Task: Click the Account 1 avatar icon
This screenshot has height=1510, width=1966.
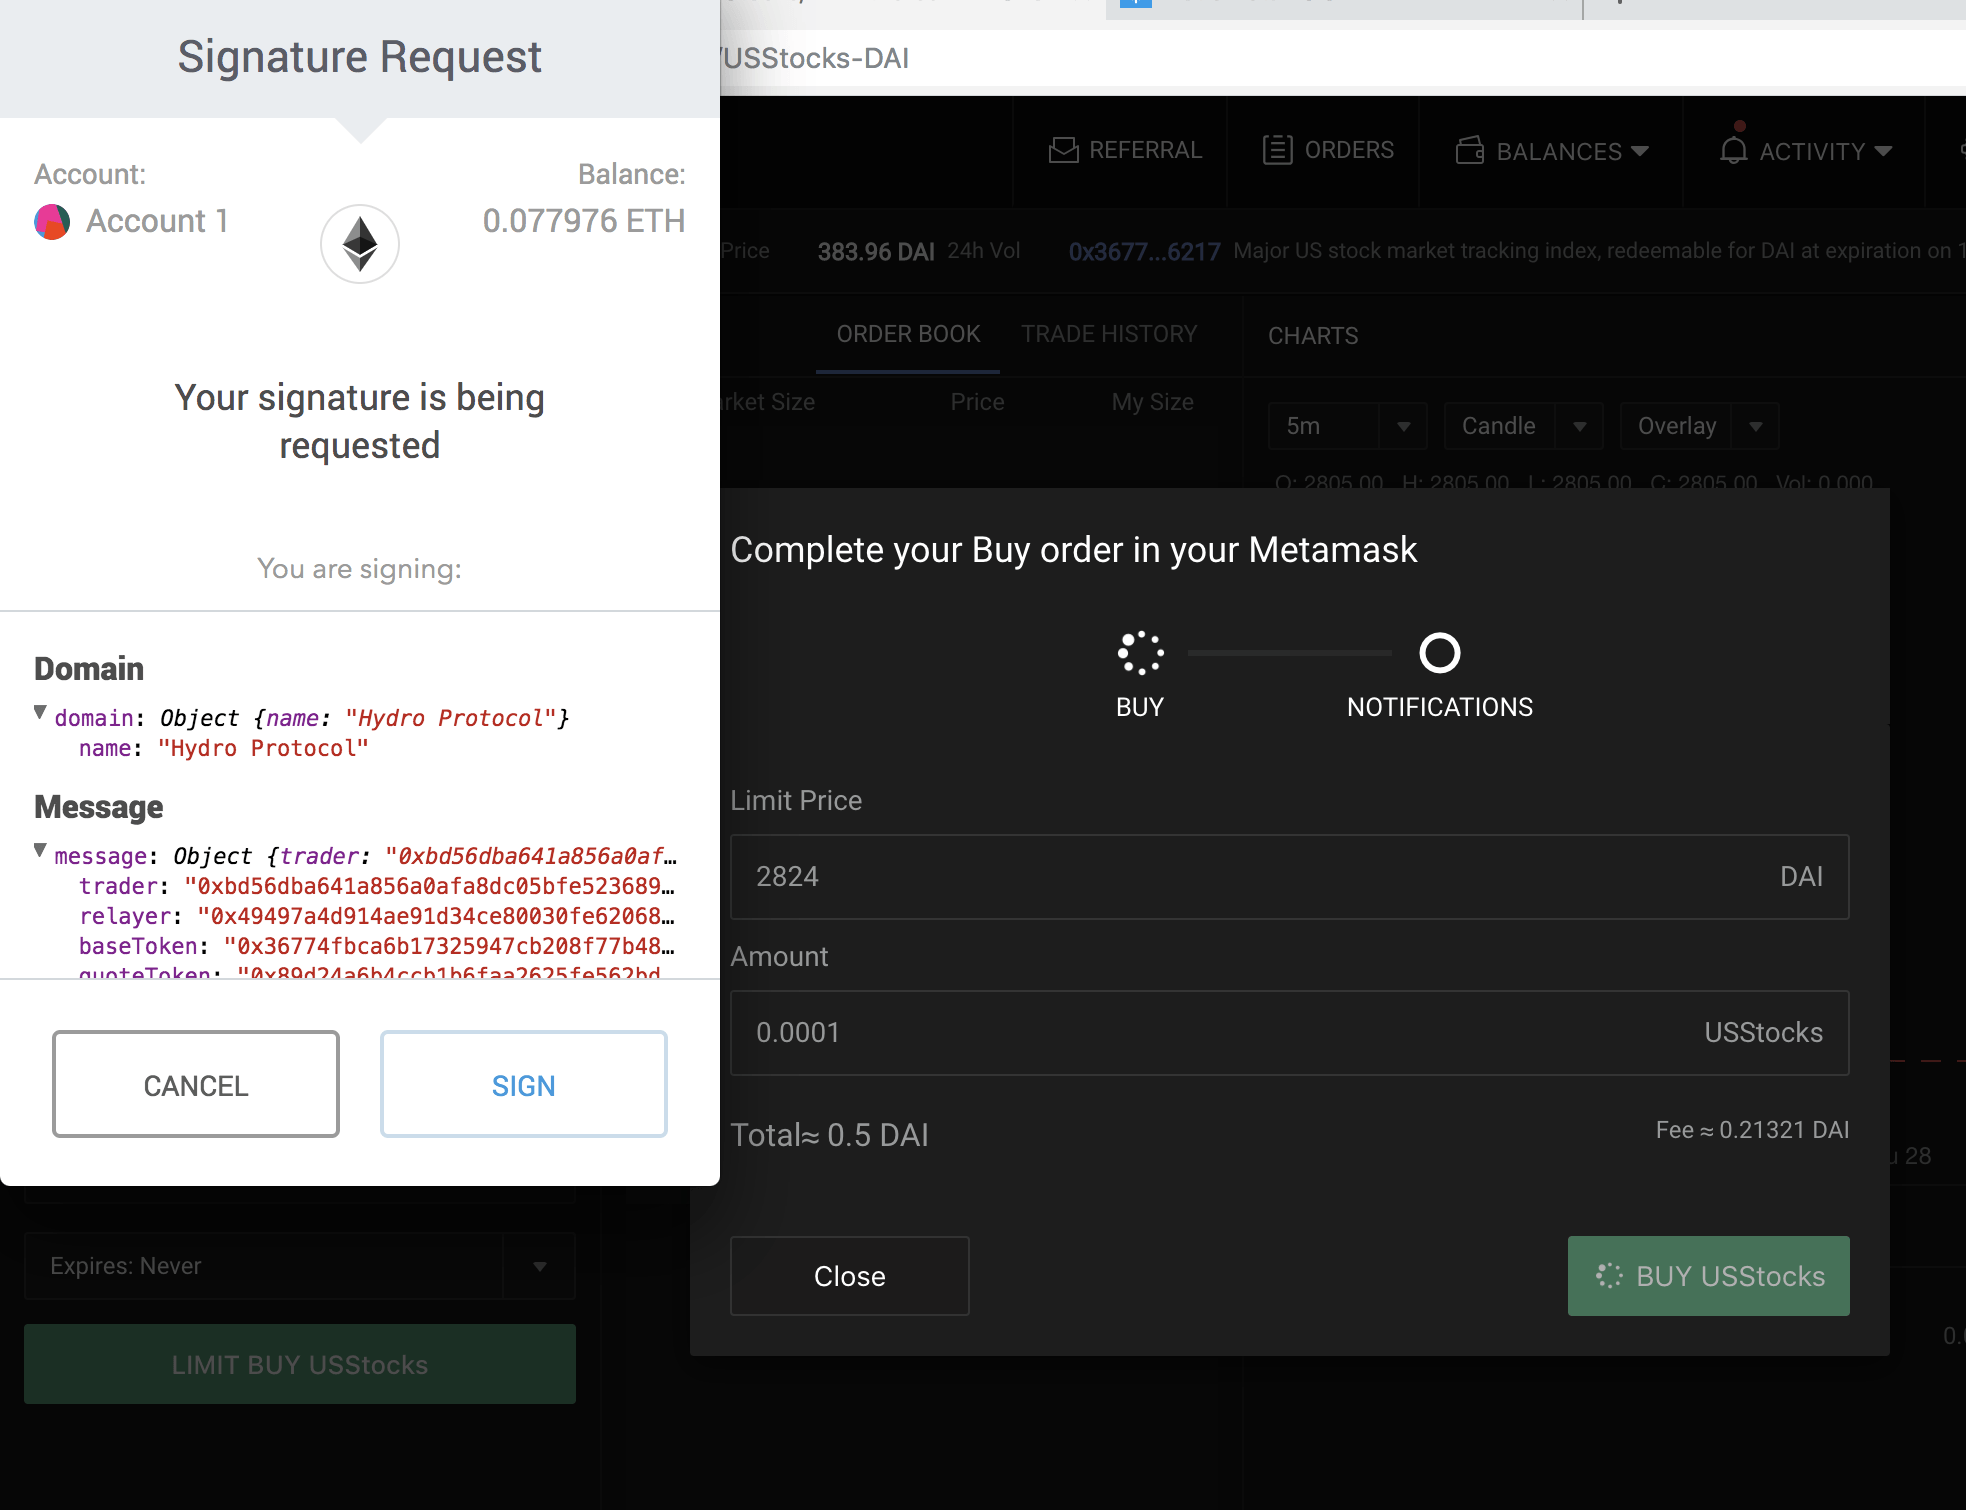Action: coord(52,221)
